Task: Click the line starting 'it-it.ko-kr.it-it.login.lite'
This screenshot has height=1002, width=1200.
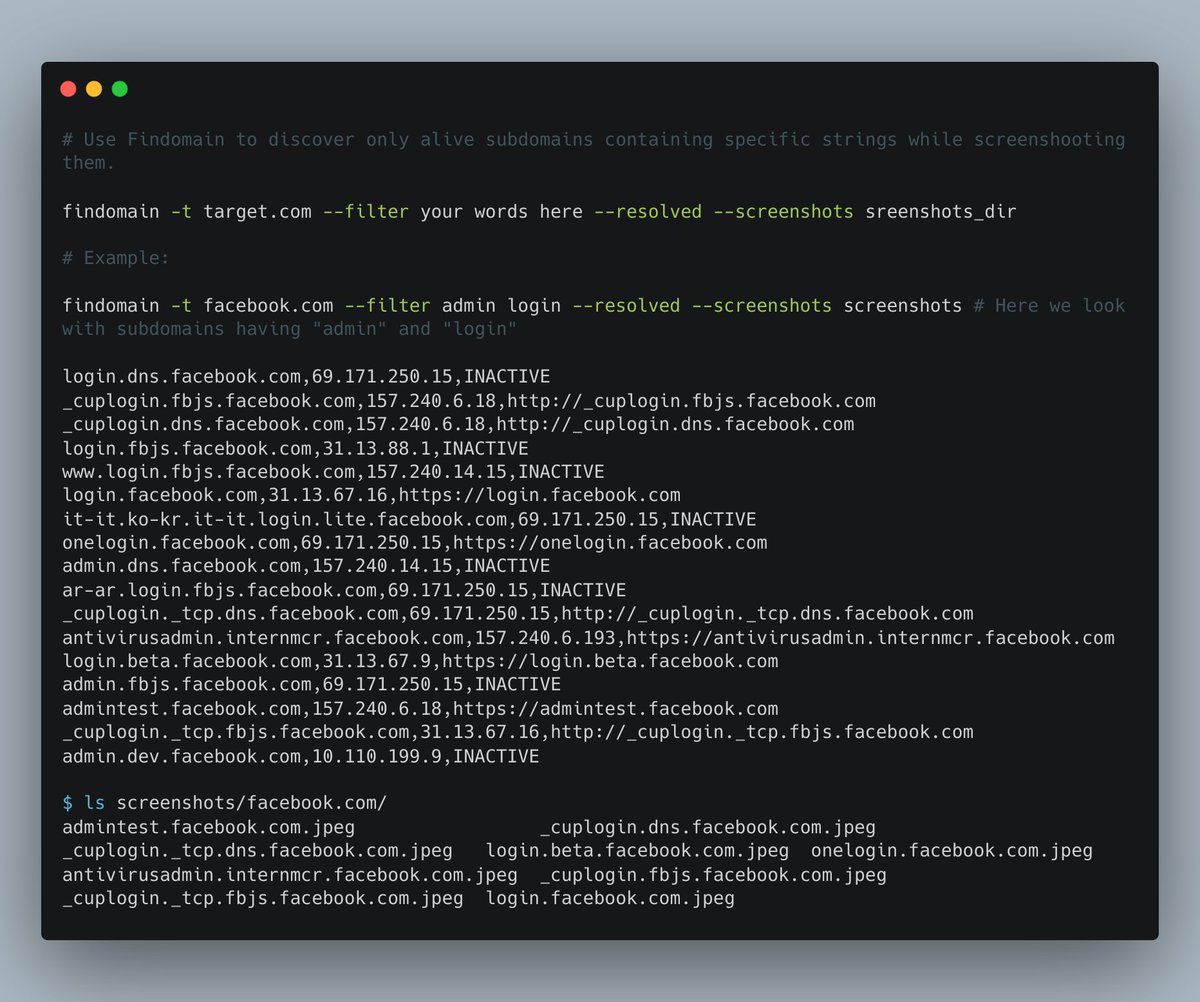Action: (409, 519)
